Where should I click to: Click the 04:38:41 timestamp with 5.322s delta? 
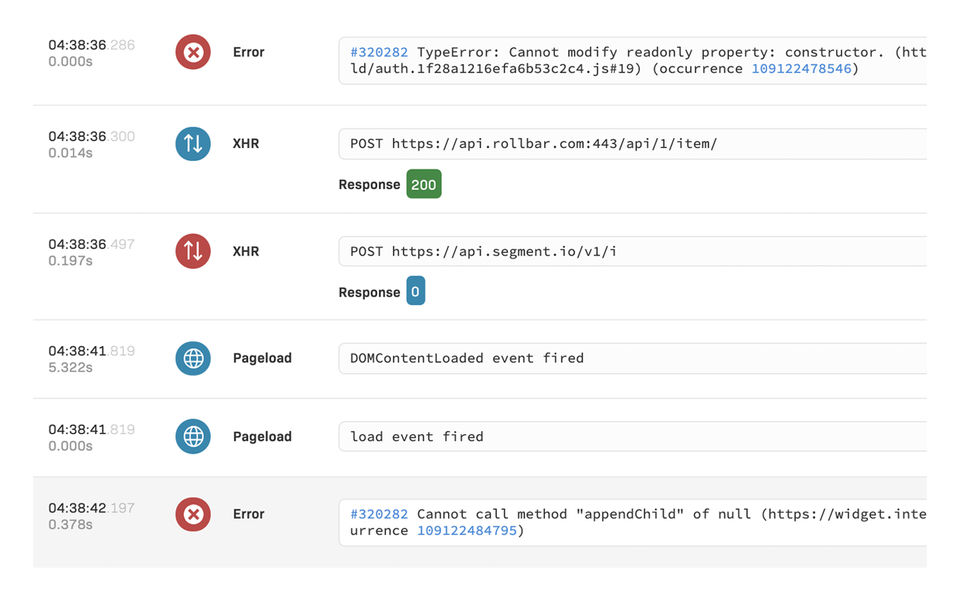77,351
